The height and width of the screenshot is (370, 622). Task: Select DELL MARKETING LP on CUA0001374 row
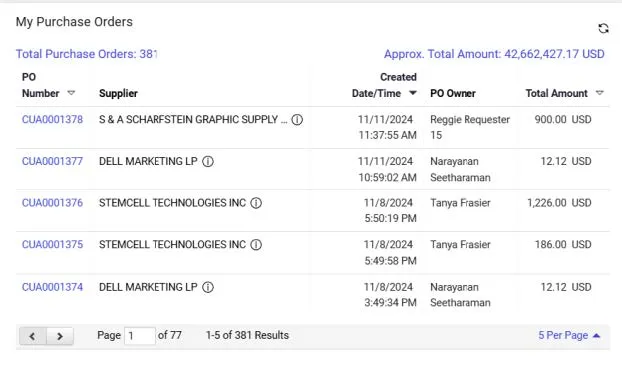(148, 287)
